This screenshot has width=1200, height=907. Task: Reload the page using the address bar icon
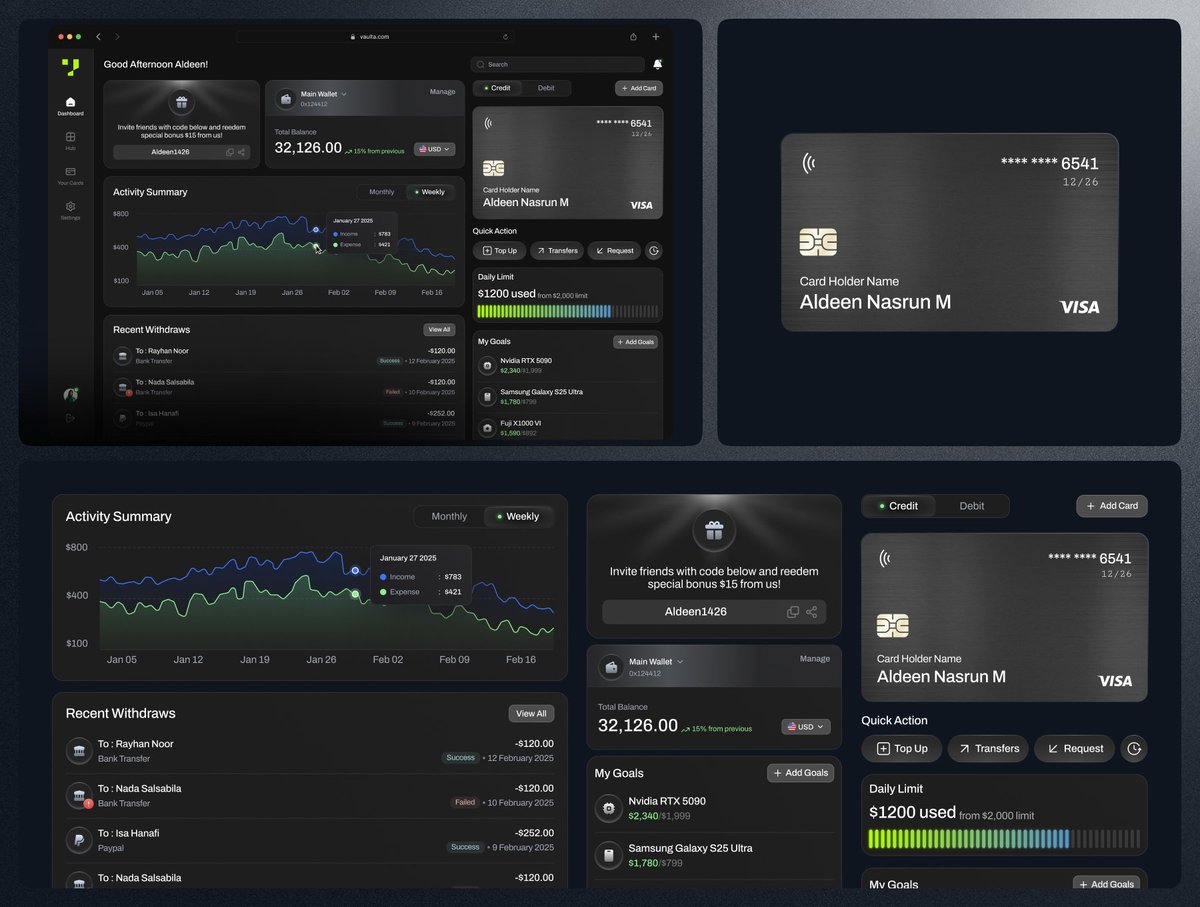(505, 37)
